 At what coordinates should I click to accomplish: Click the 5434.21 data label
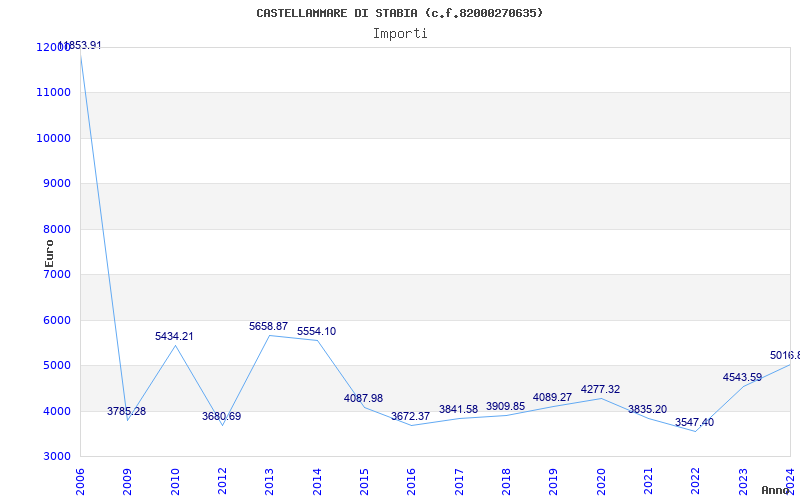click(x=174, y=337)
